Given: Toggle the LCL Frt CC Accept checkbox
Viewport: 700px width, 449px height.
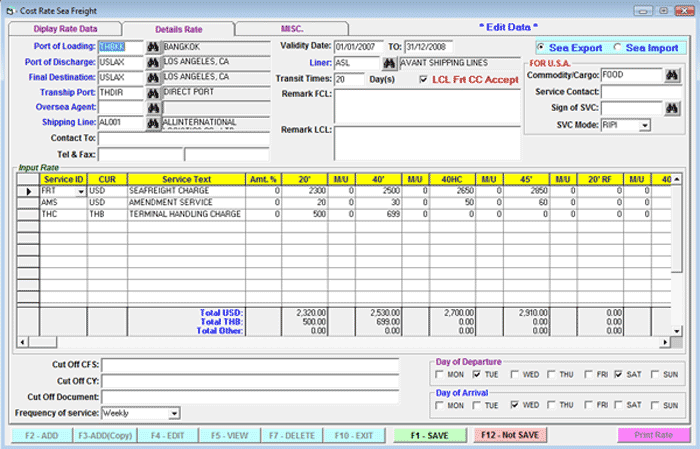Looking at the screenshot, I should [423, 79].
